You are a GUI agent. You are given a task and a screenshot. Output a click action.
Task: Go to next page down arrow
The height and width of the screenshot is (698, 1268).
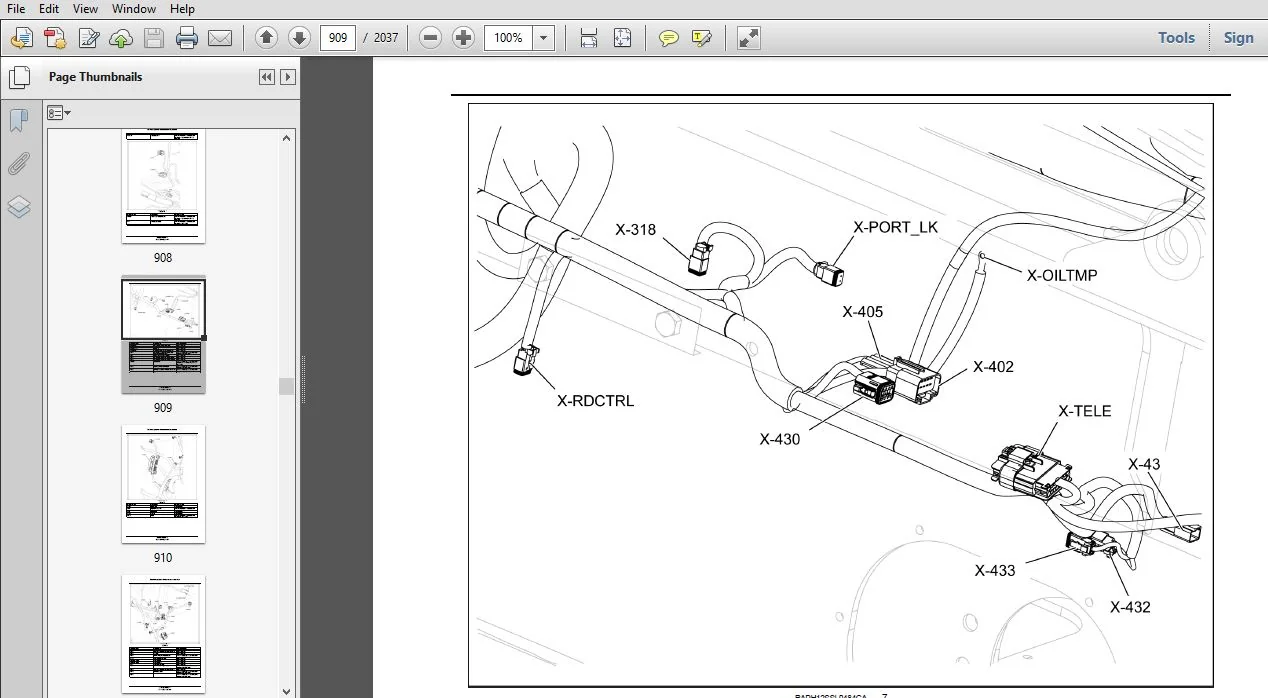click(299, 38)
